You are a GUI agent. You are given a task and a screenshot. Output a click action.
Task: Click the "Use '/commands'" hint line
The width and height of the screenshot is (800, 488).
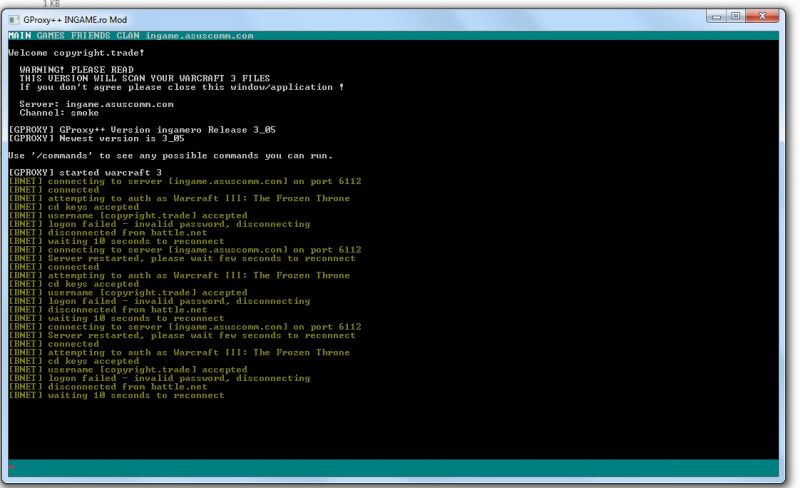[x=169, y=155]
